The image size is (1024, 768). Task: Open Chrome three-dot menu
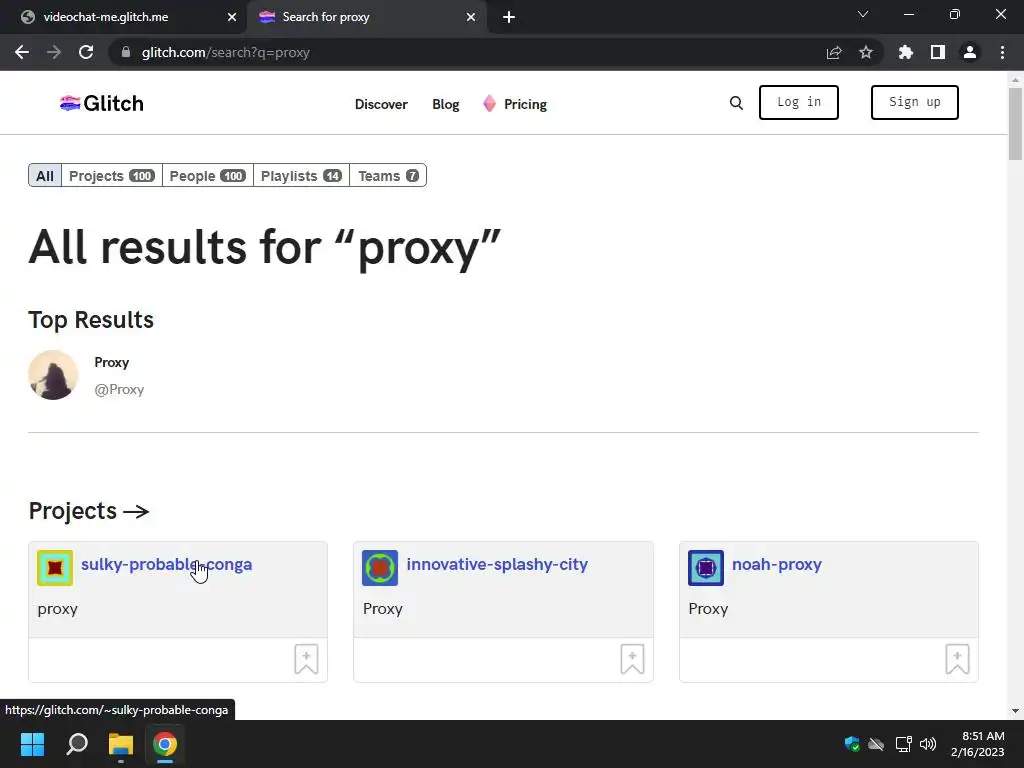[x=1002, y=52]
